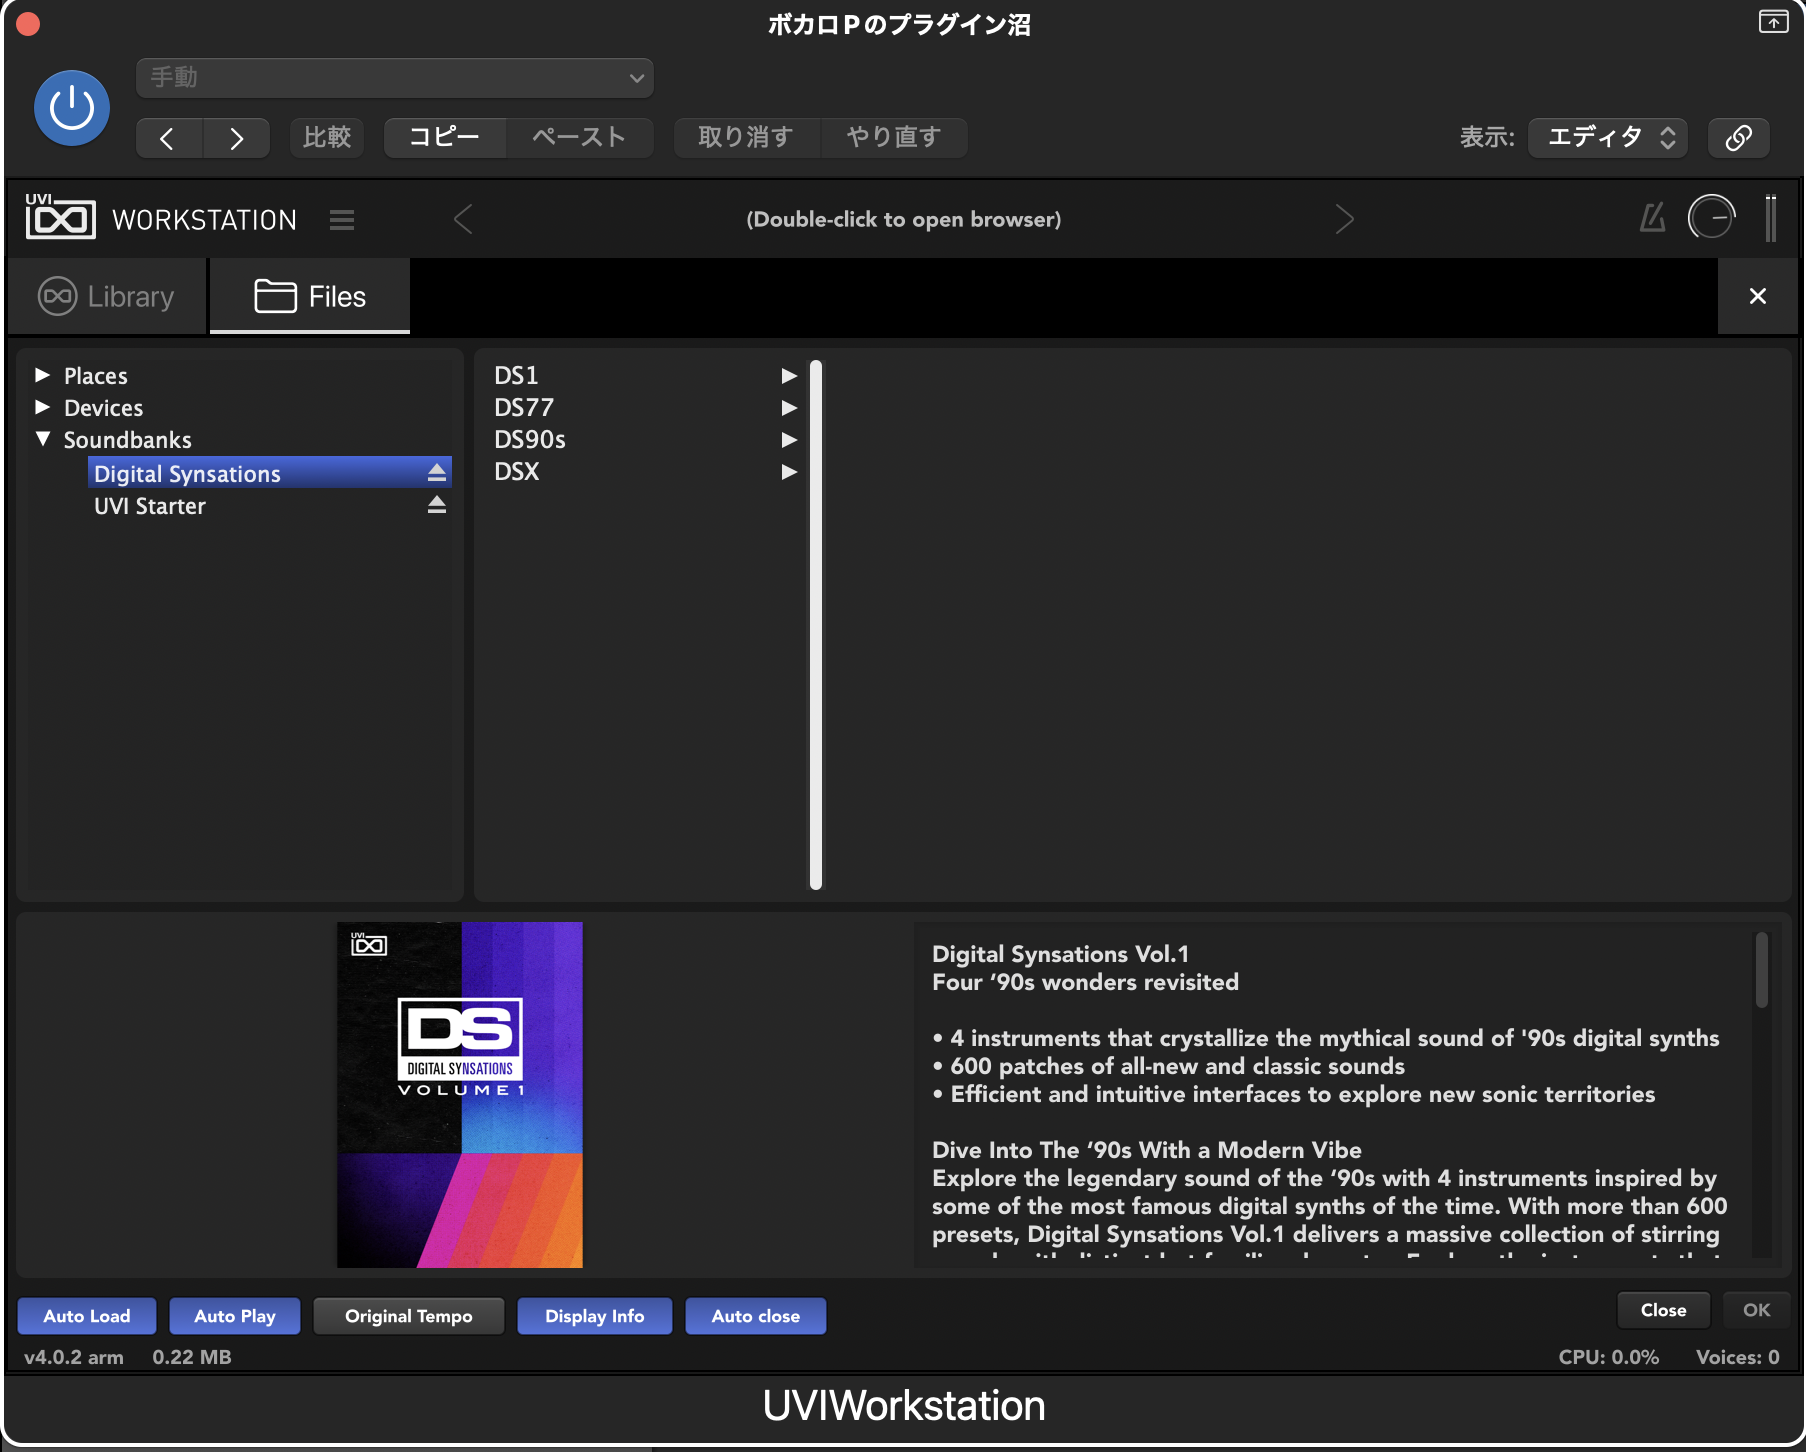Collapse the Soundbanks tree item
Screen dimensions: 1806x1452
pos(42,439)
